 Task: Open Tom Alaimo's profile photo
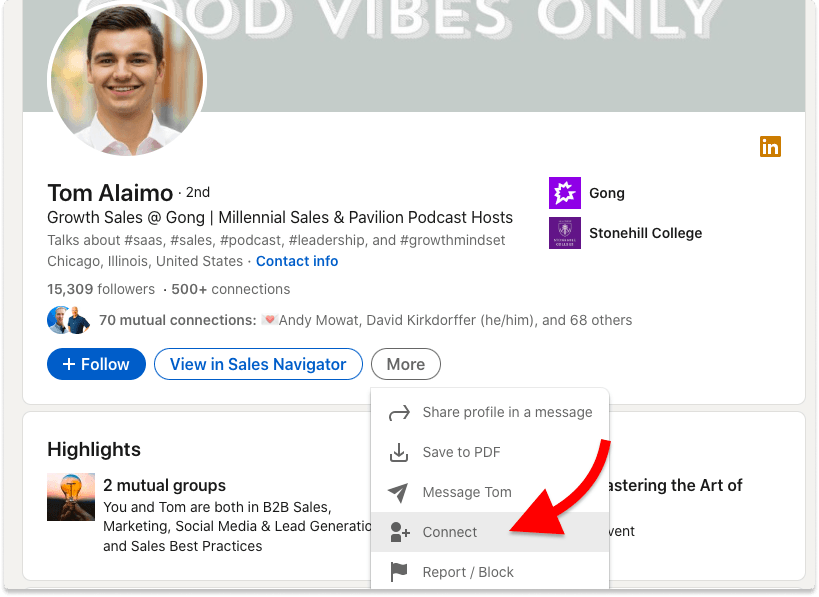127,80
